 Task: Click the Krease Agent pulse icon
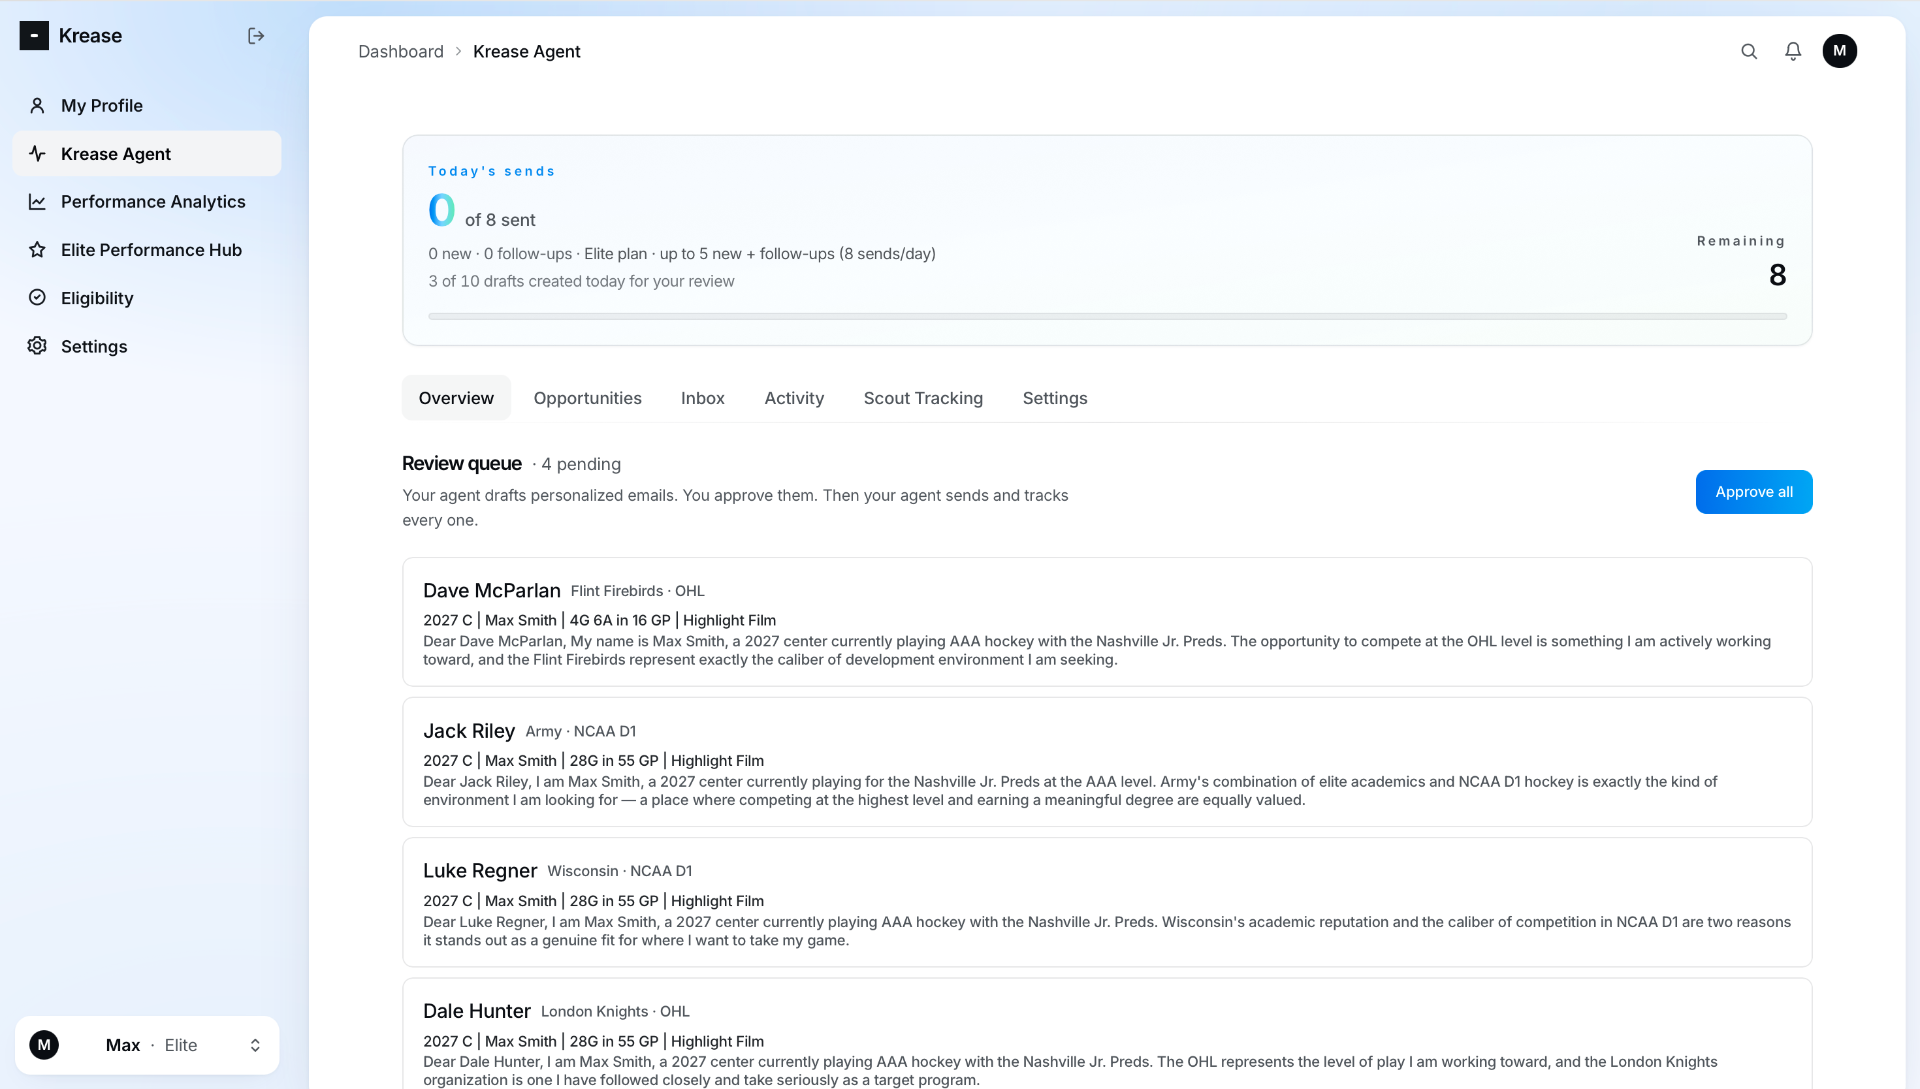point(37,153)
